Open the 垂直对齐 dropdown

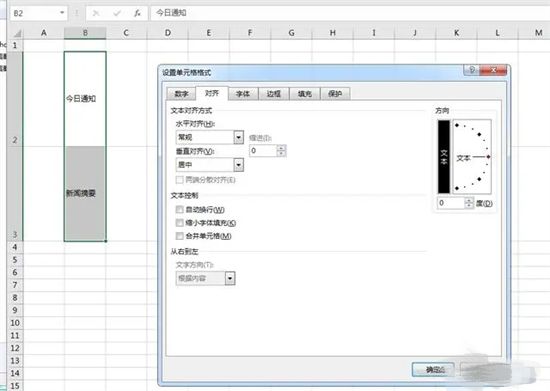pos(239,164)
